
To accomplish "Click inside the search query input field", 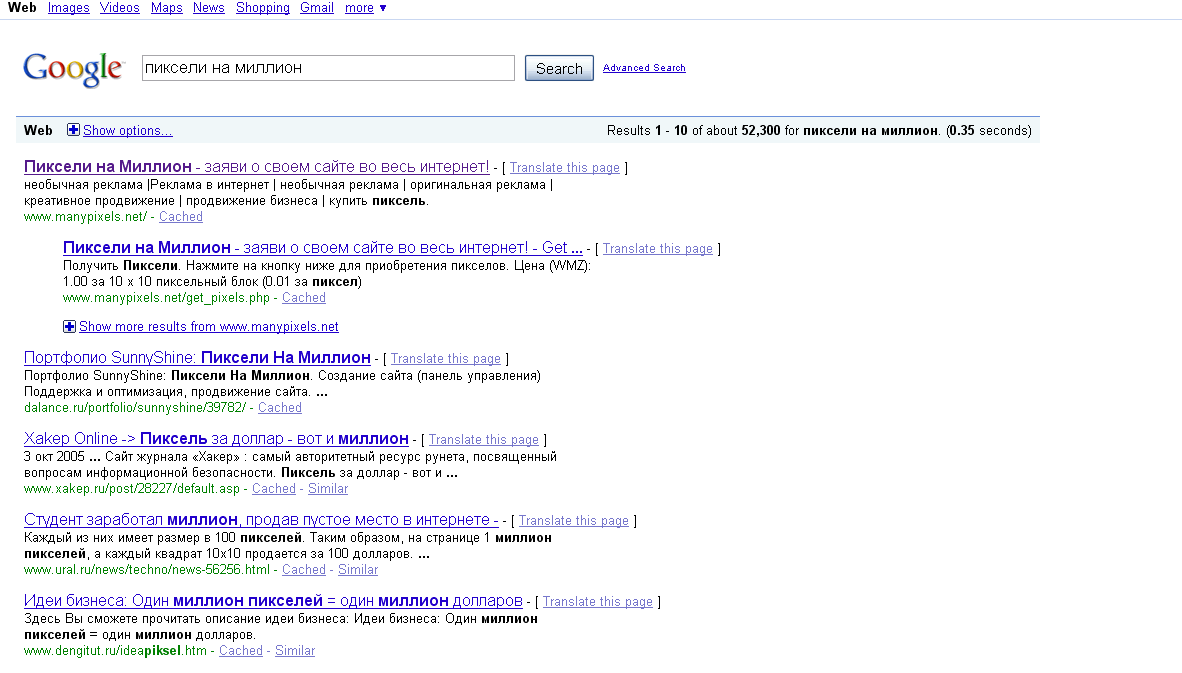I will click(327, 67).
